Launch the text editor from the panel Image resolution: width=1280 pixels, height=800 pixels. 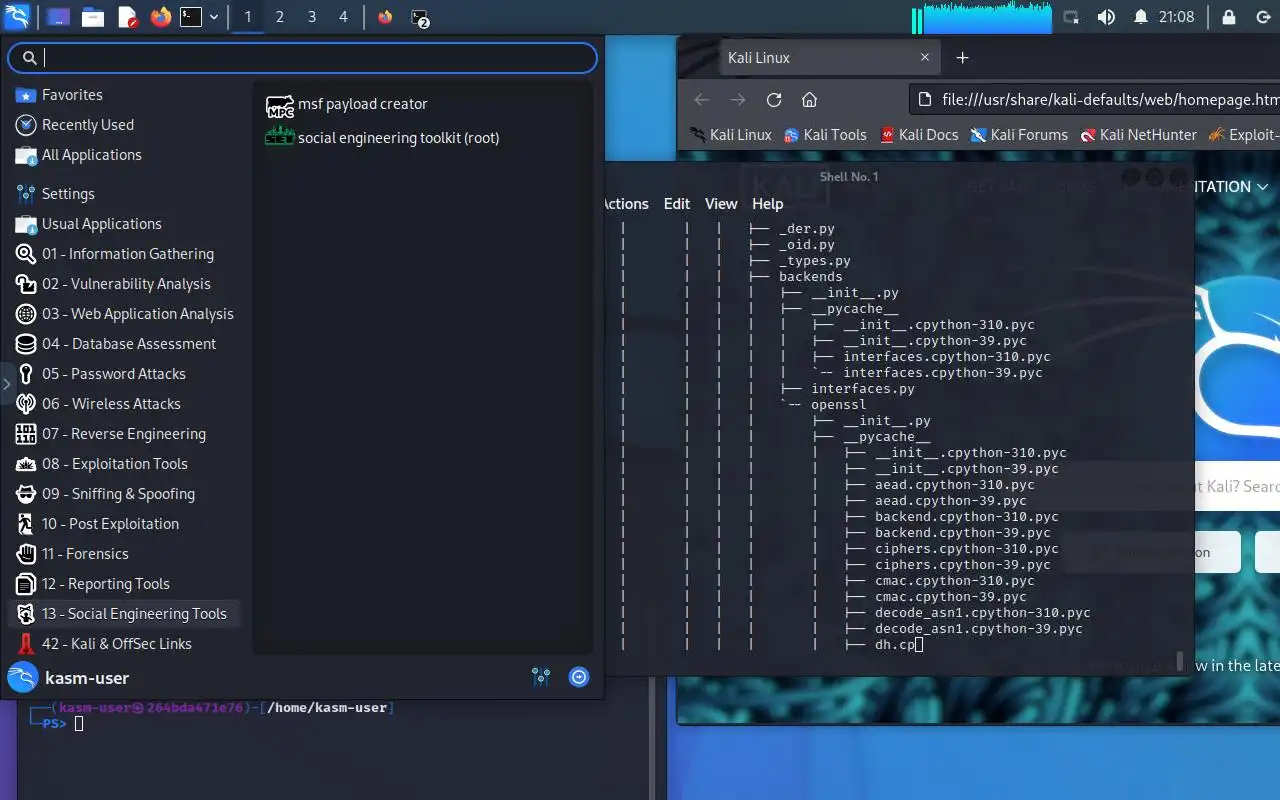point(127,17)
